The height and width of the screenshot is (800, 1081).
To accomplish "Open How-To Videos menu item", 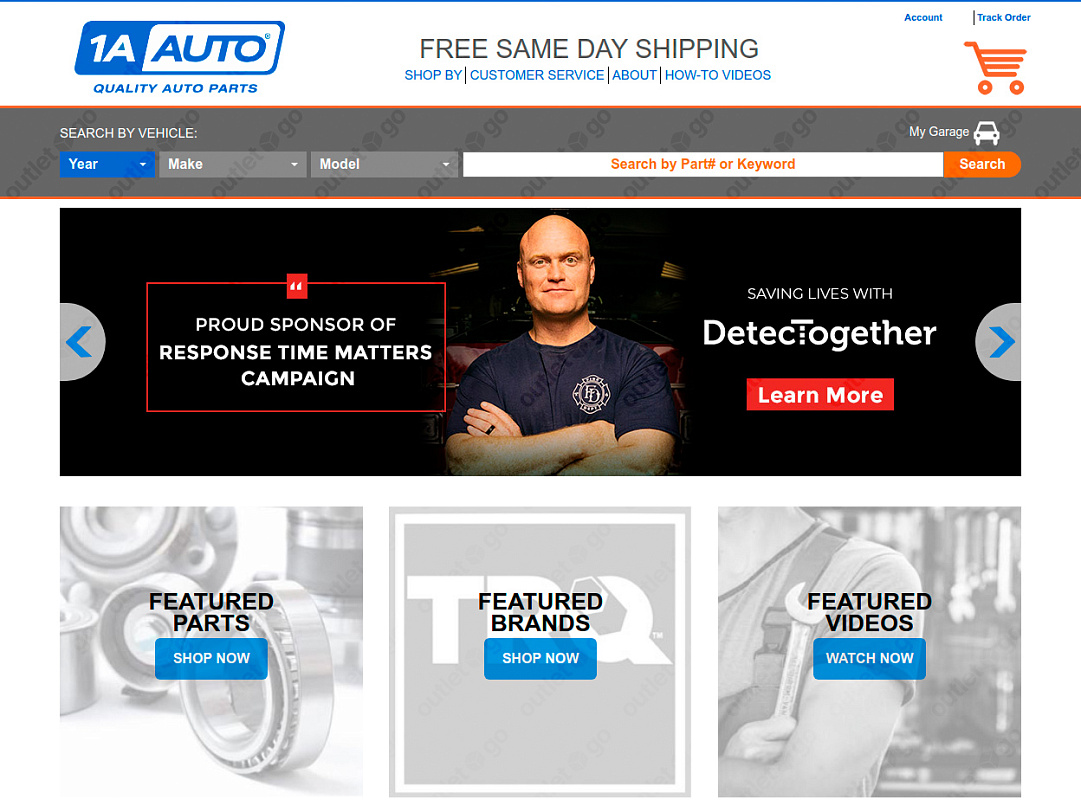I will coord(718,75).
